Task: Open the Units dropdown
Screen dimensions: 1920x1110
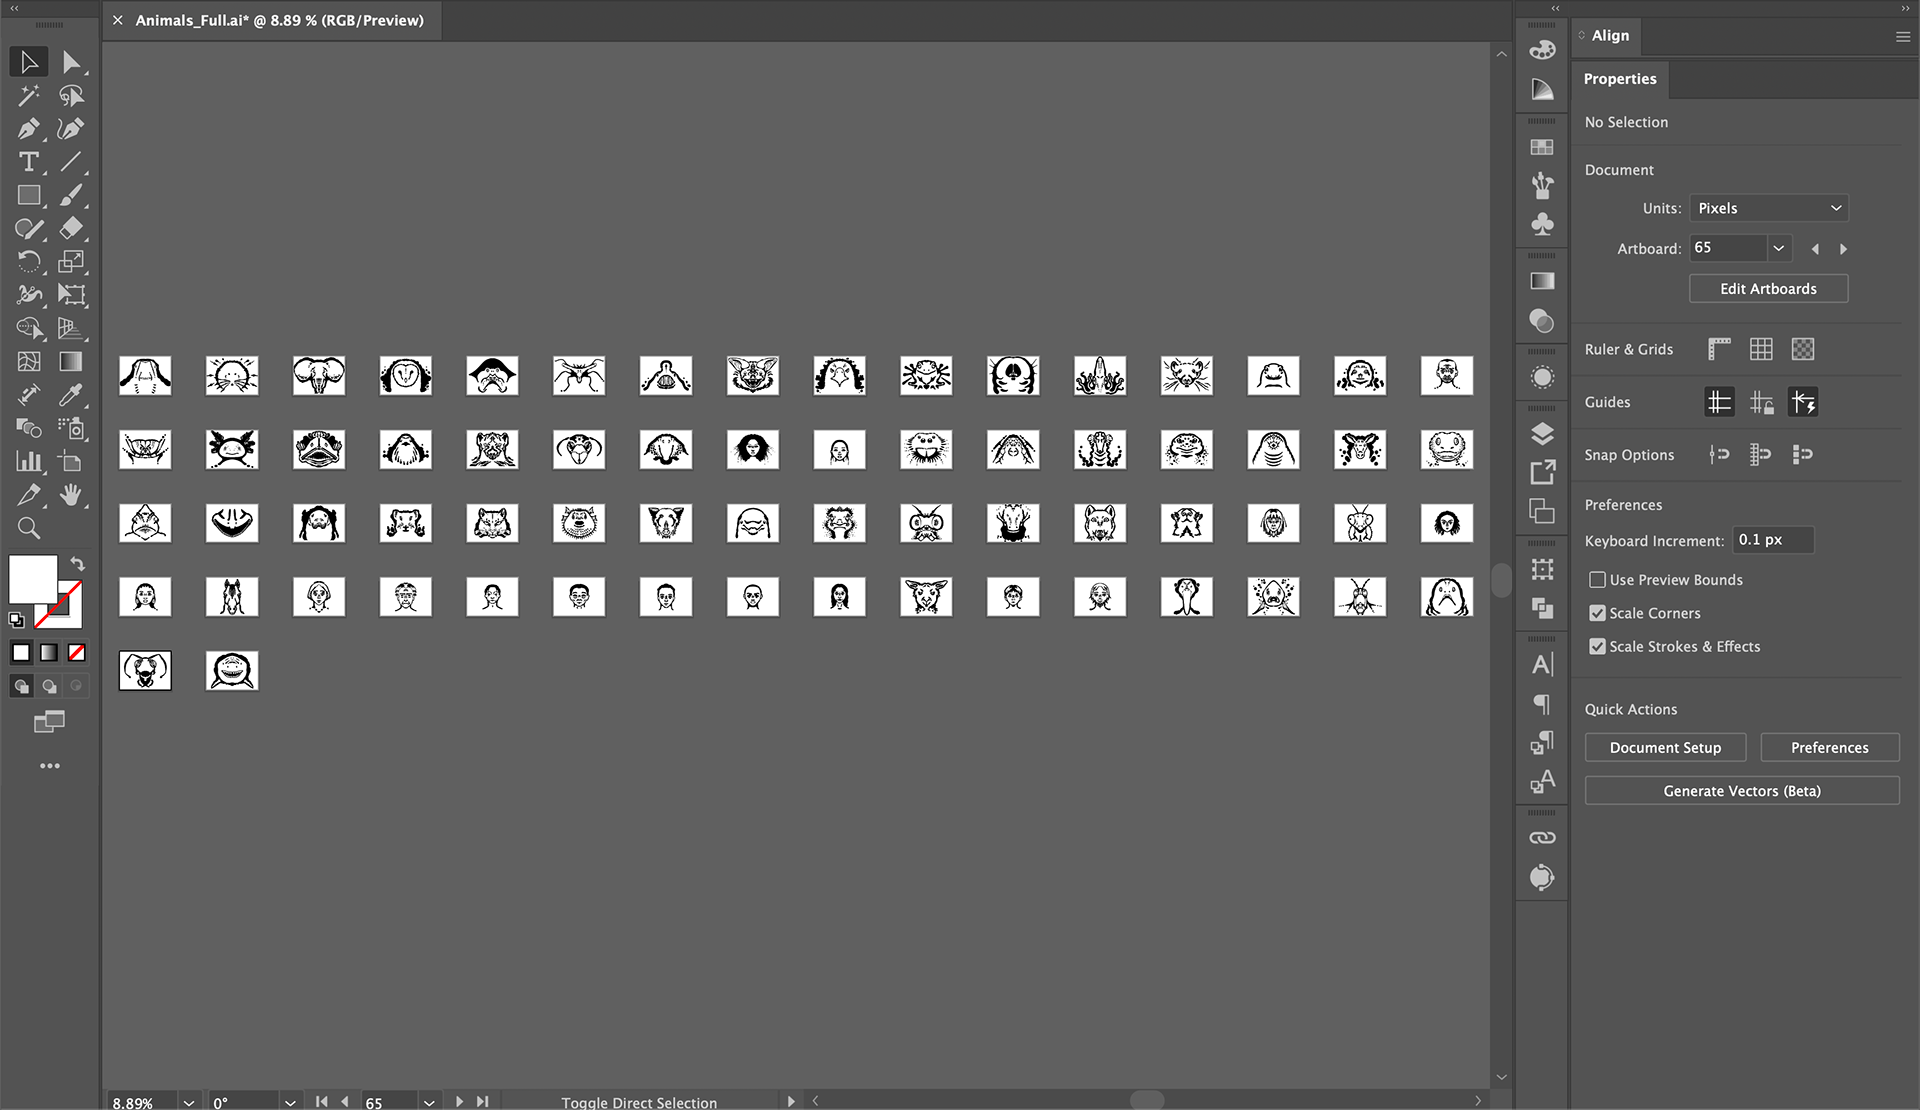Action: pos(1768,208)
